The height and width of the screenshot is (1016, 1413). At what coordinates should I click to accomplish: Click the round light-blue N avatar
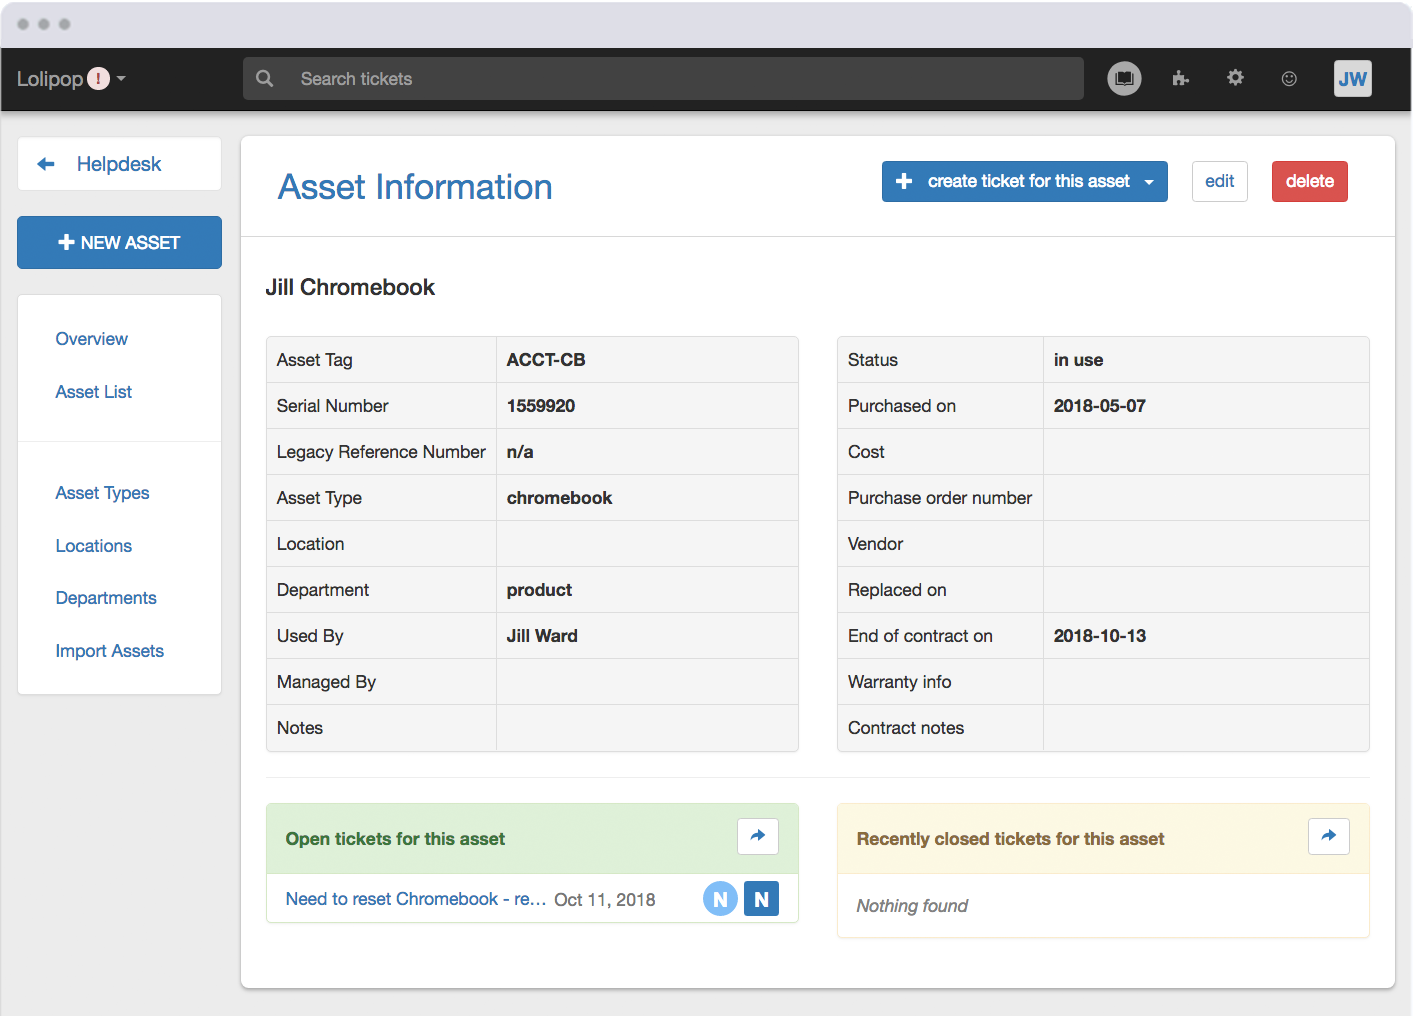coord(720,899)
